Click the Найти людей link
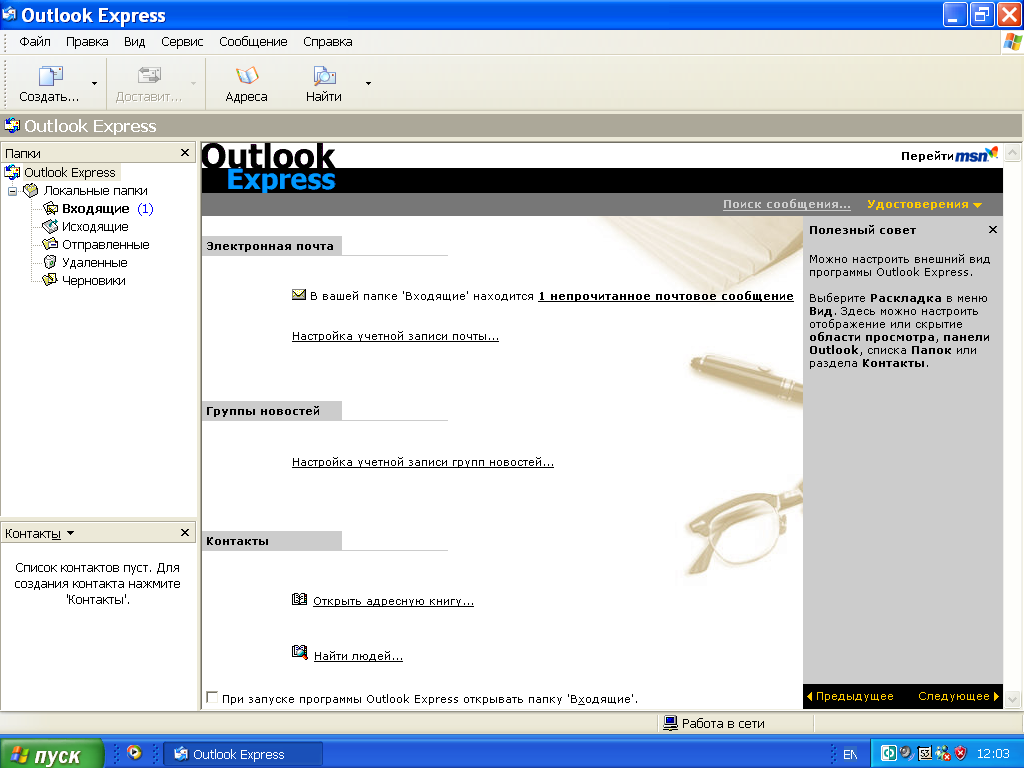The height and width of the screenshot is (768, 1024). click(x=358, y=656)
